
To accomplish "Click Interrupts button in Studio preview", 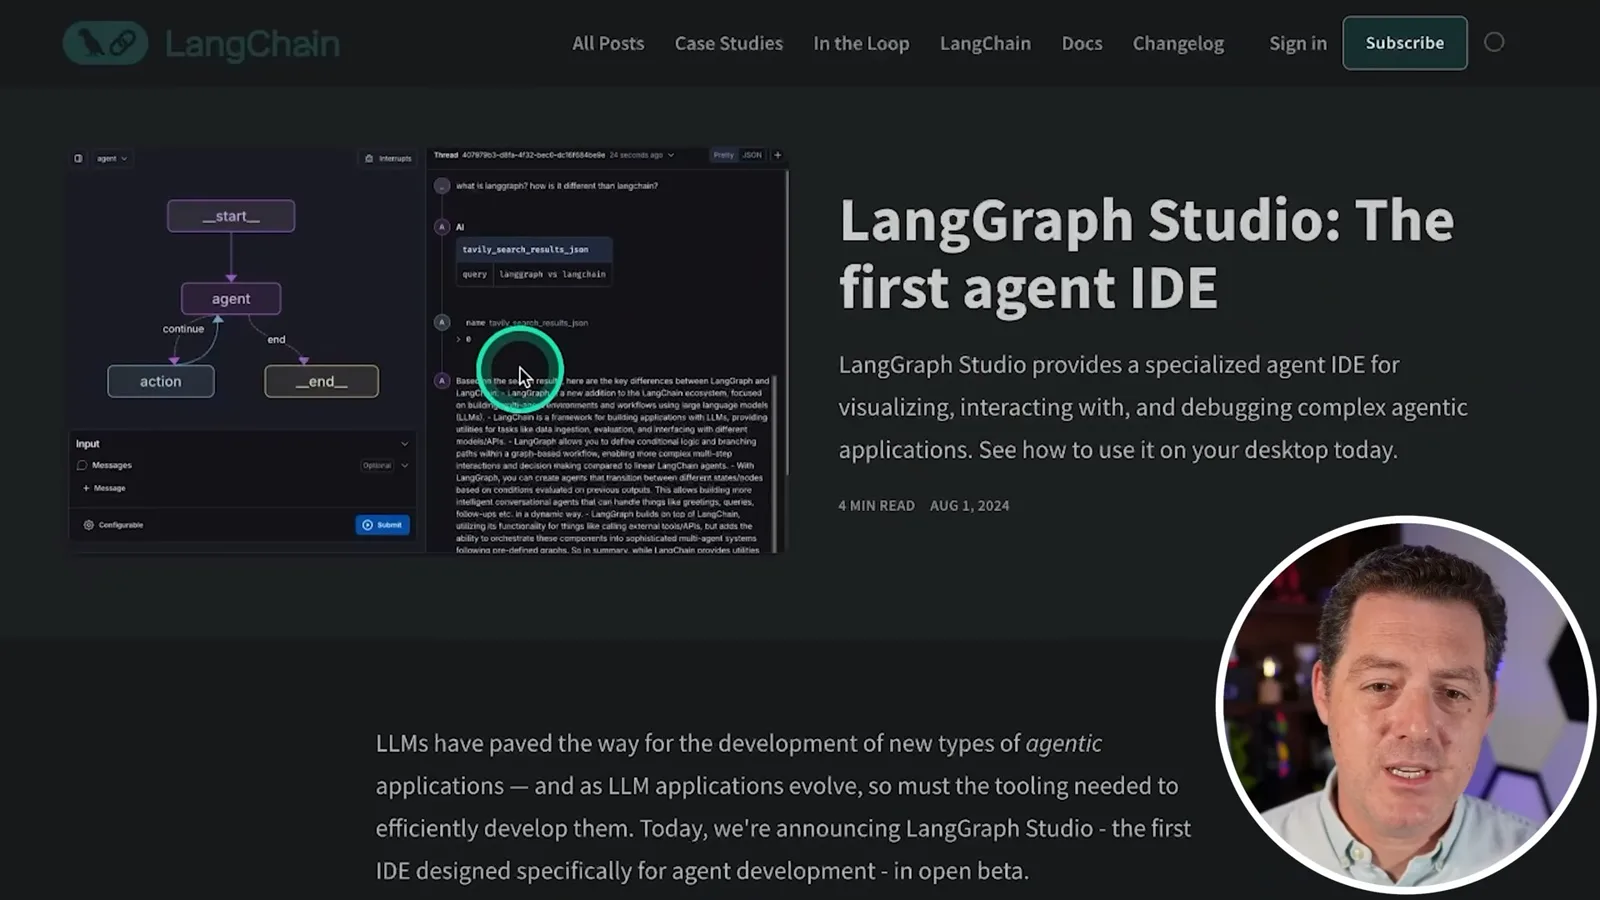I will click(388, 158).
